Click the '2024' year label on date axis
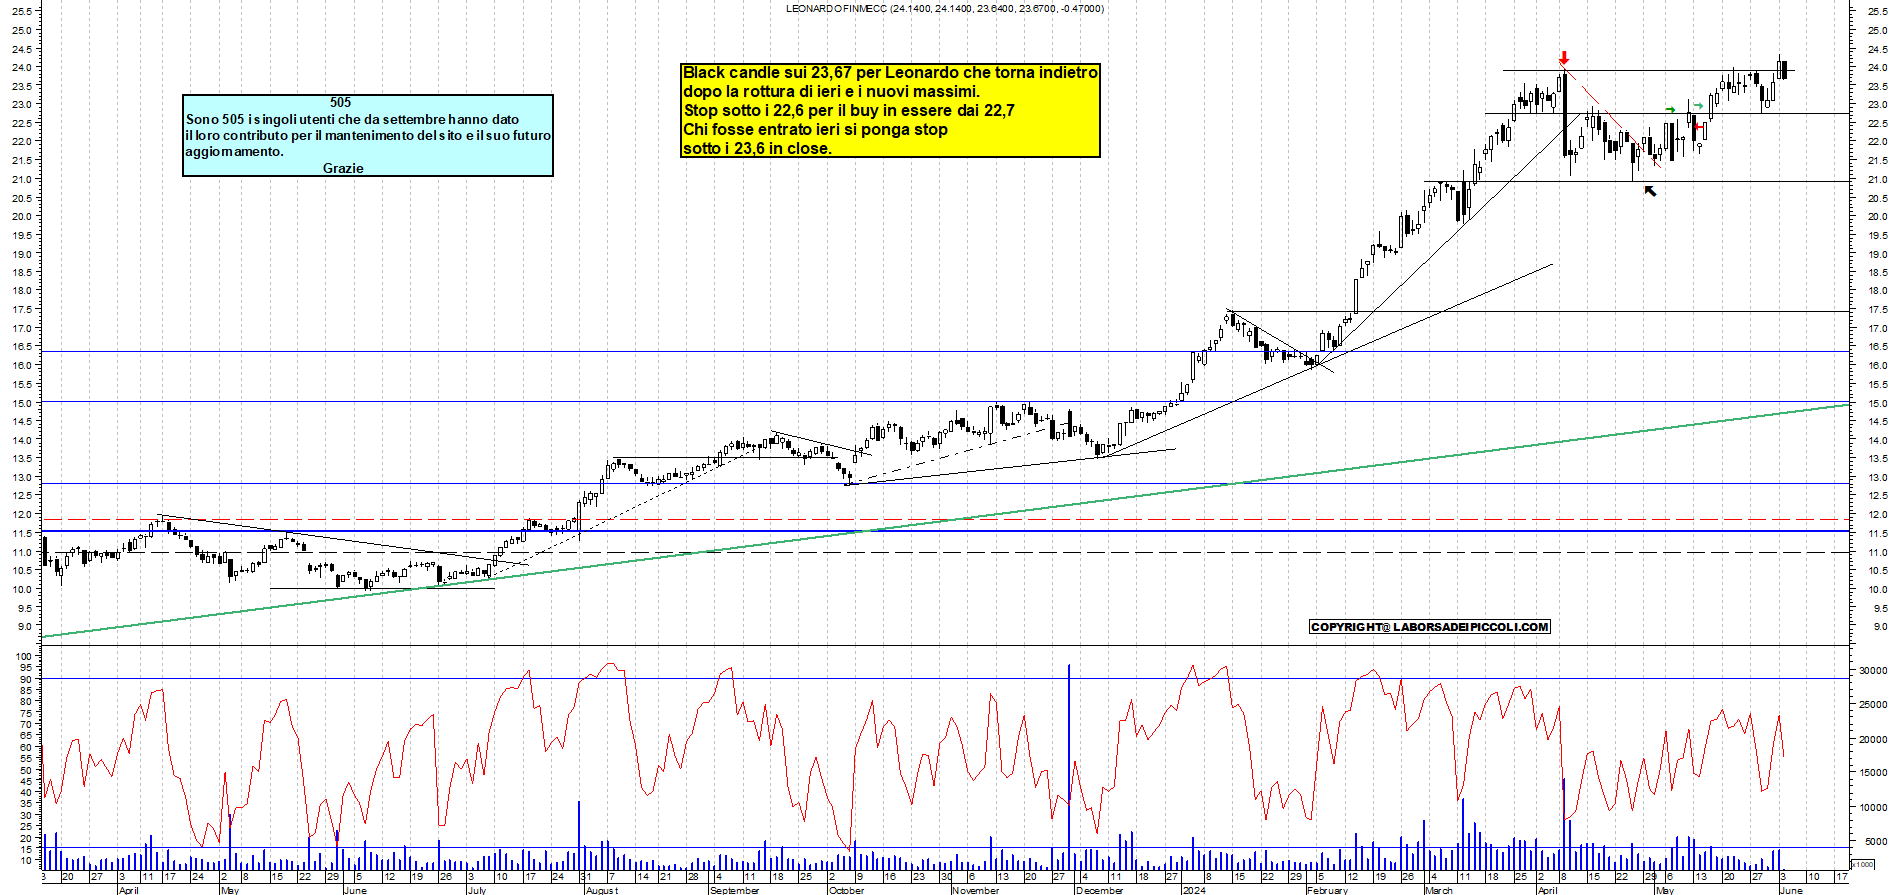 pyautogui.click(x=1194, y=890)
